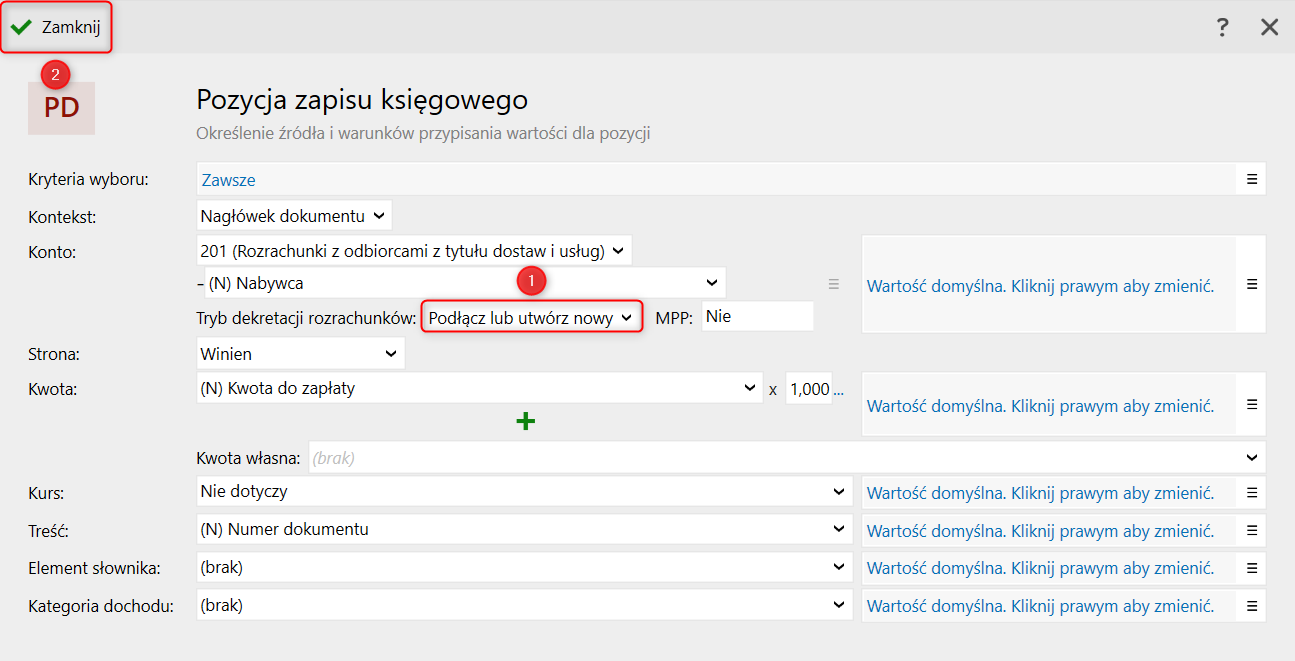
Task: Open the hamburger menu in the Treść row
Action: 1251,530
